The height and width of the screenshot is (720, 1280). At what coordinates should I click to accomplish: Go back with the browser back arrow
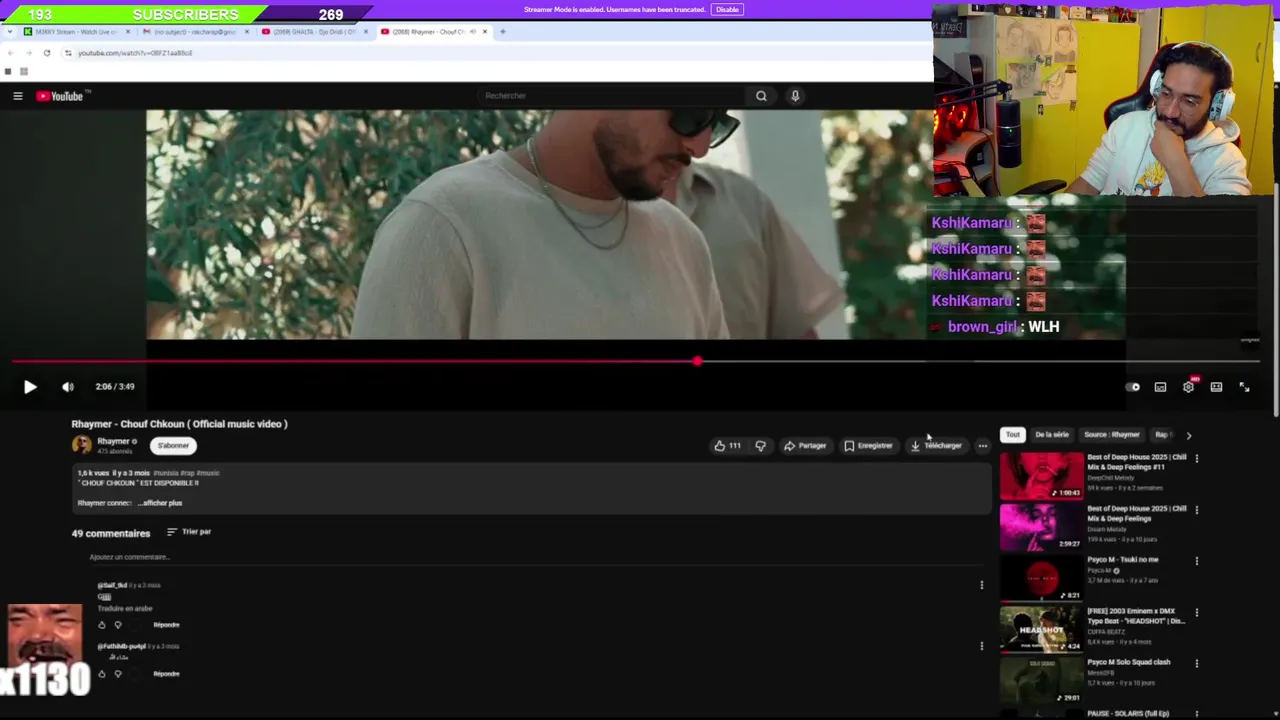coord(10,53)
